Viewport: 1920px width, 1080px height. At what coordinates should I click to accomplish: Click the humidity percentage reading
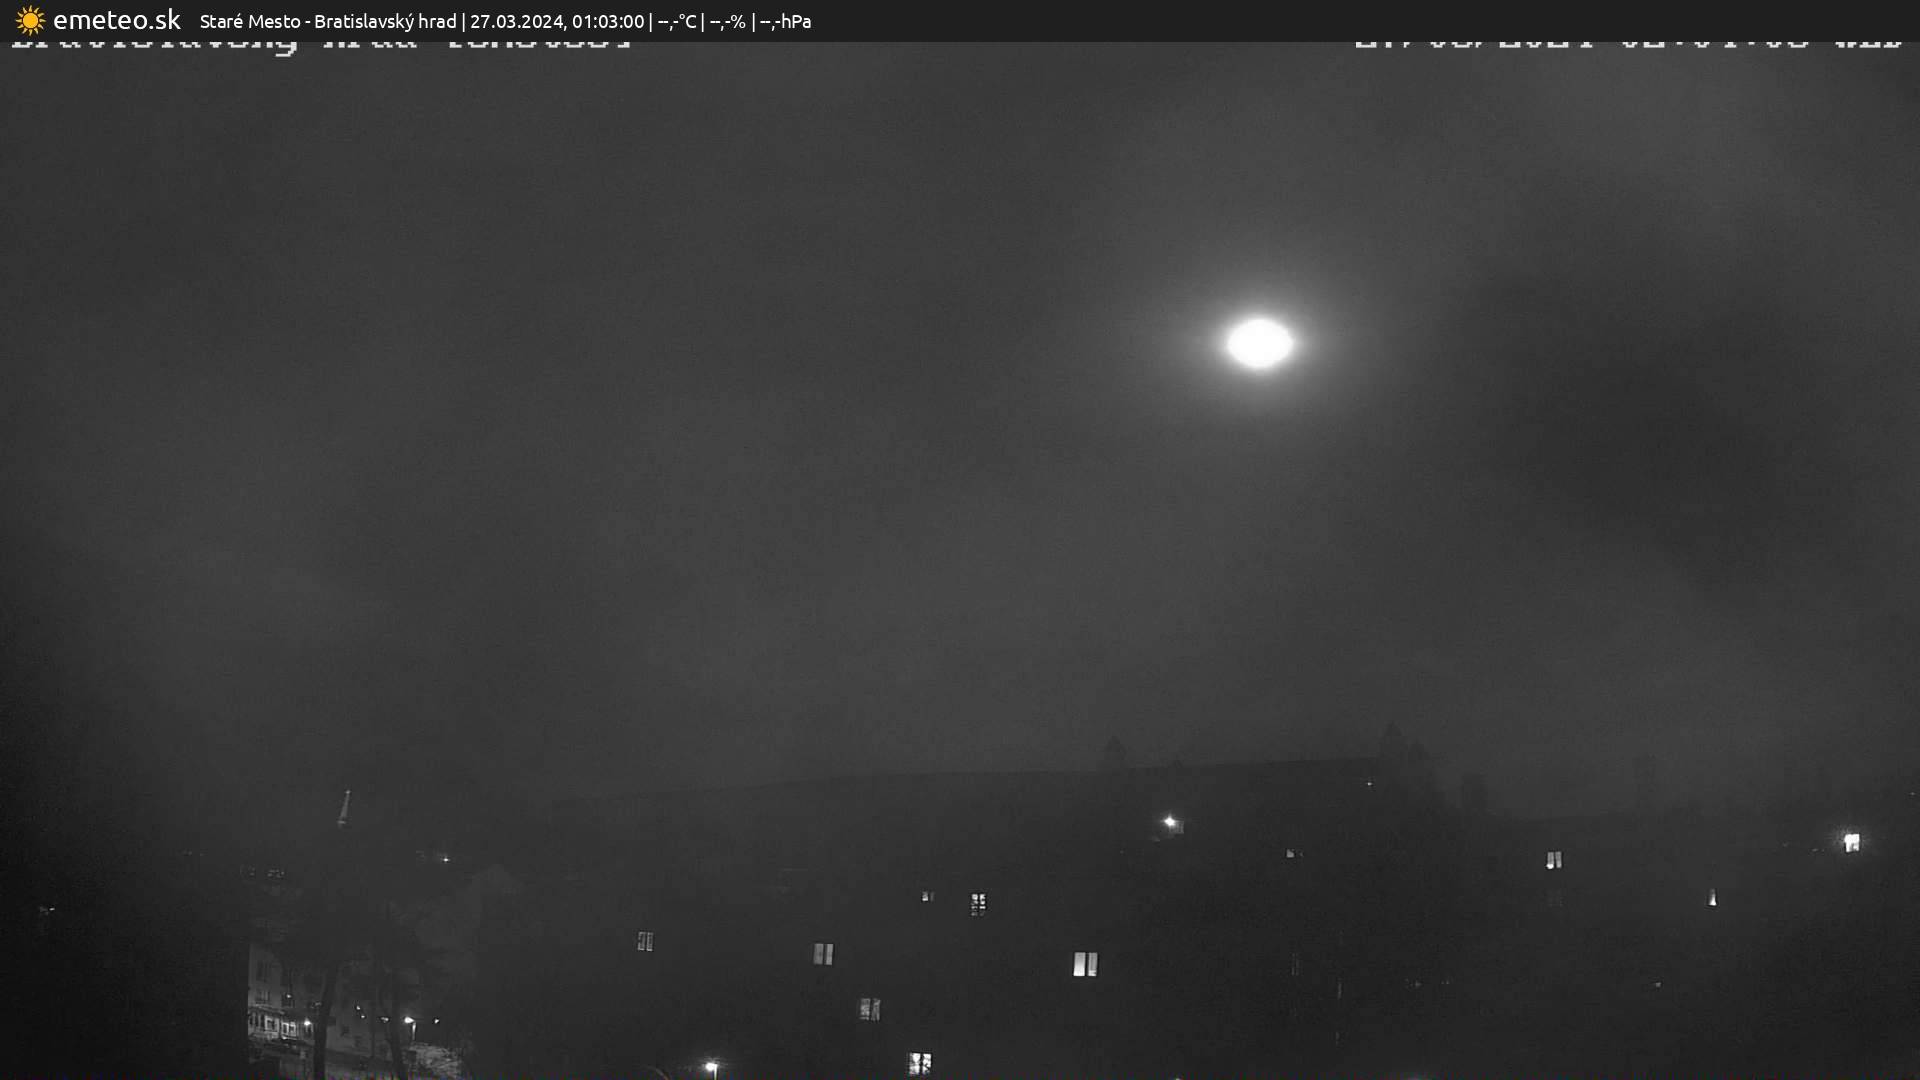click(x=727, y=21)
